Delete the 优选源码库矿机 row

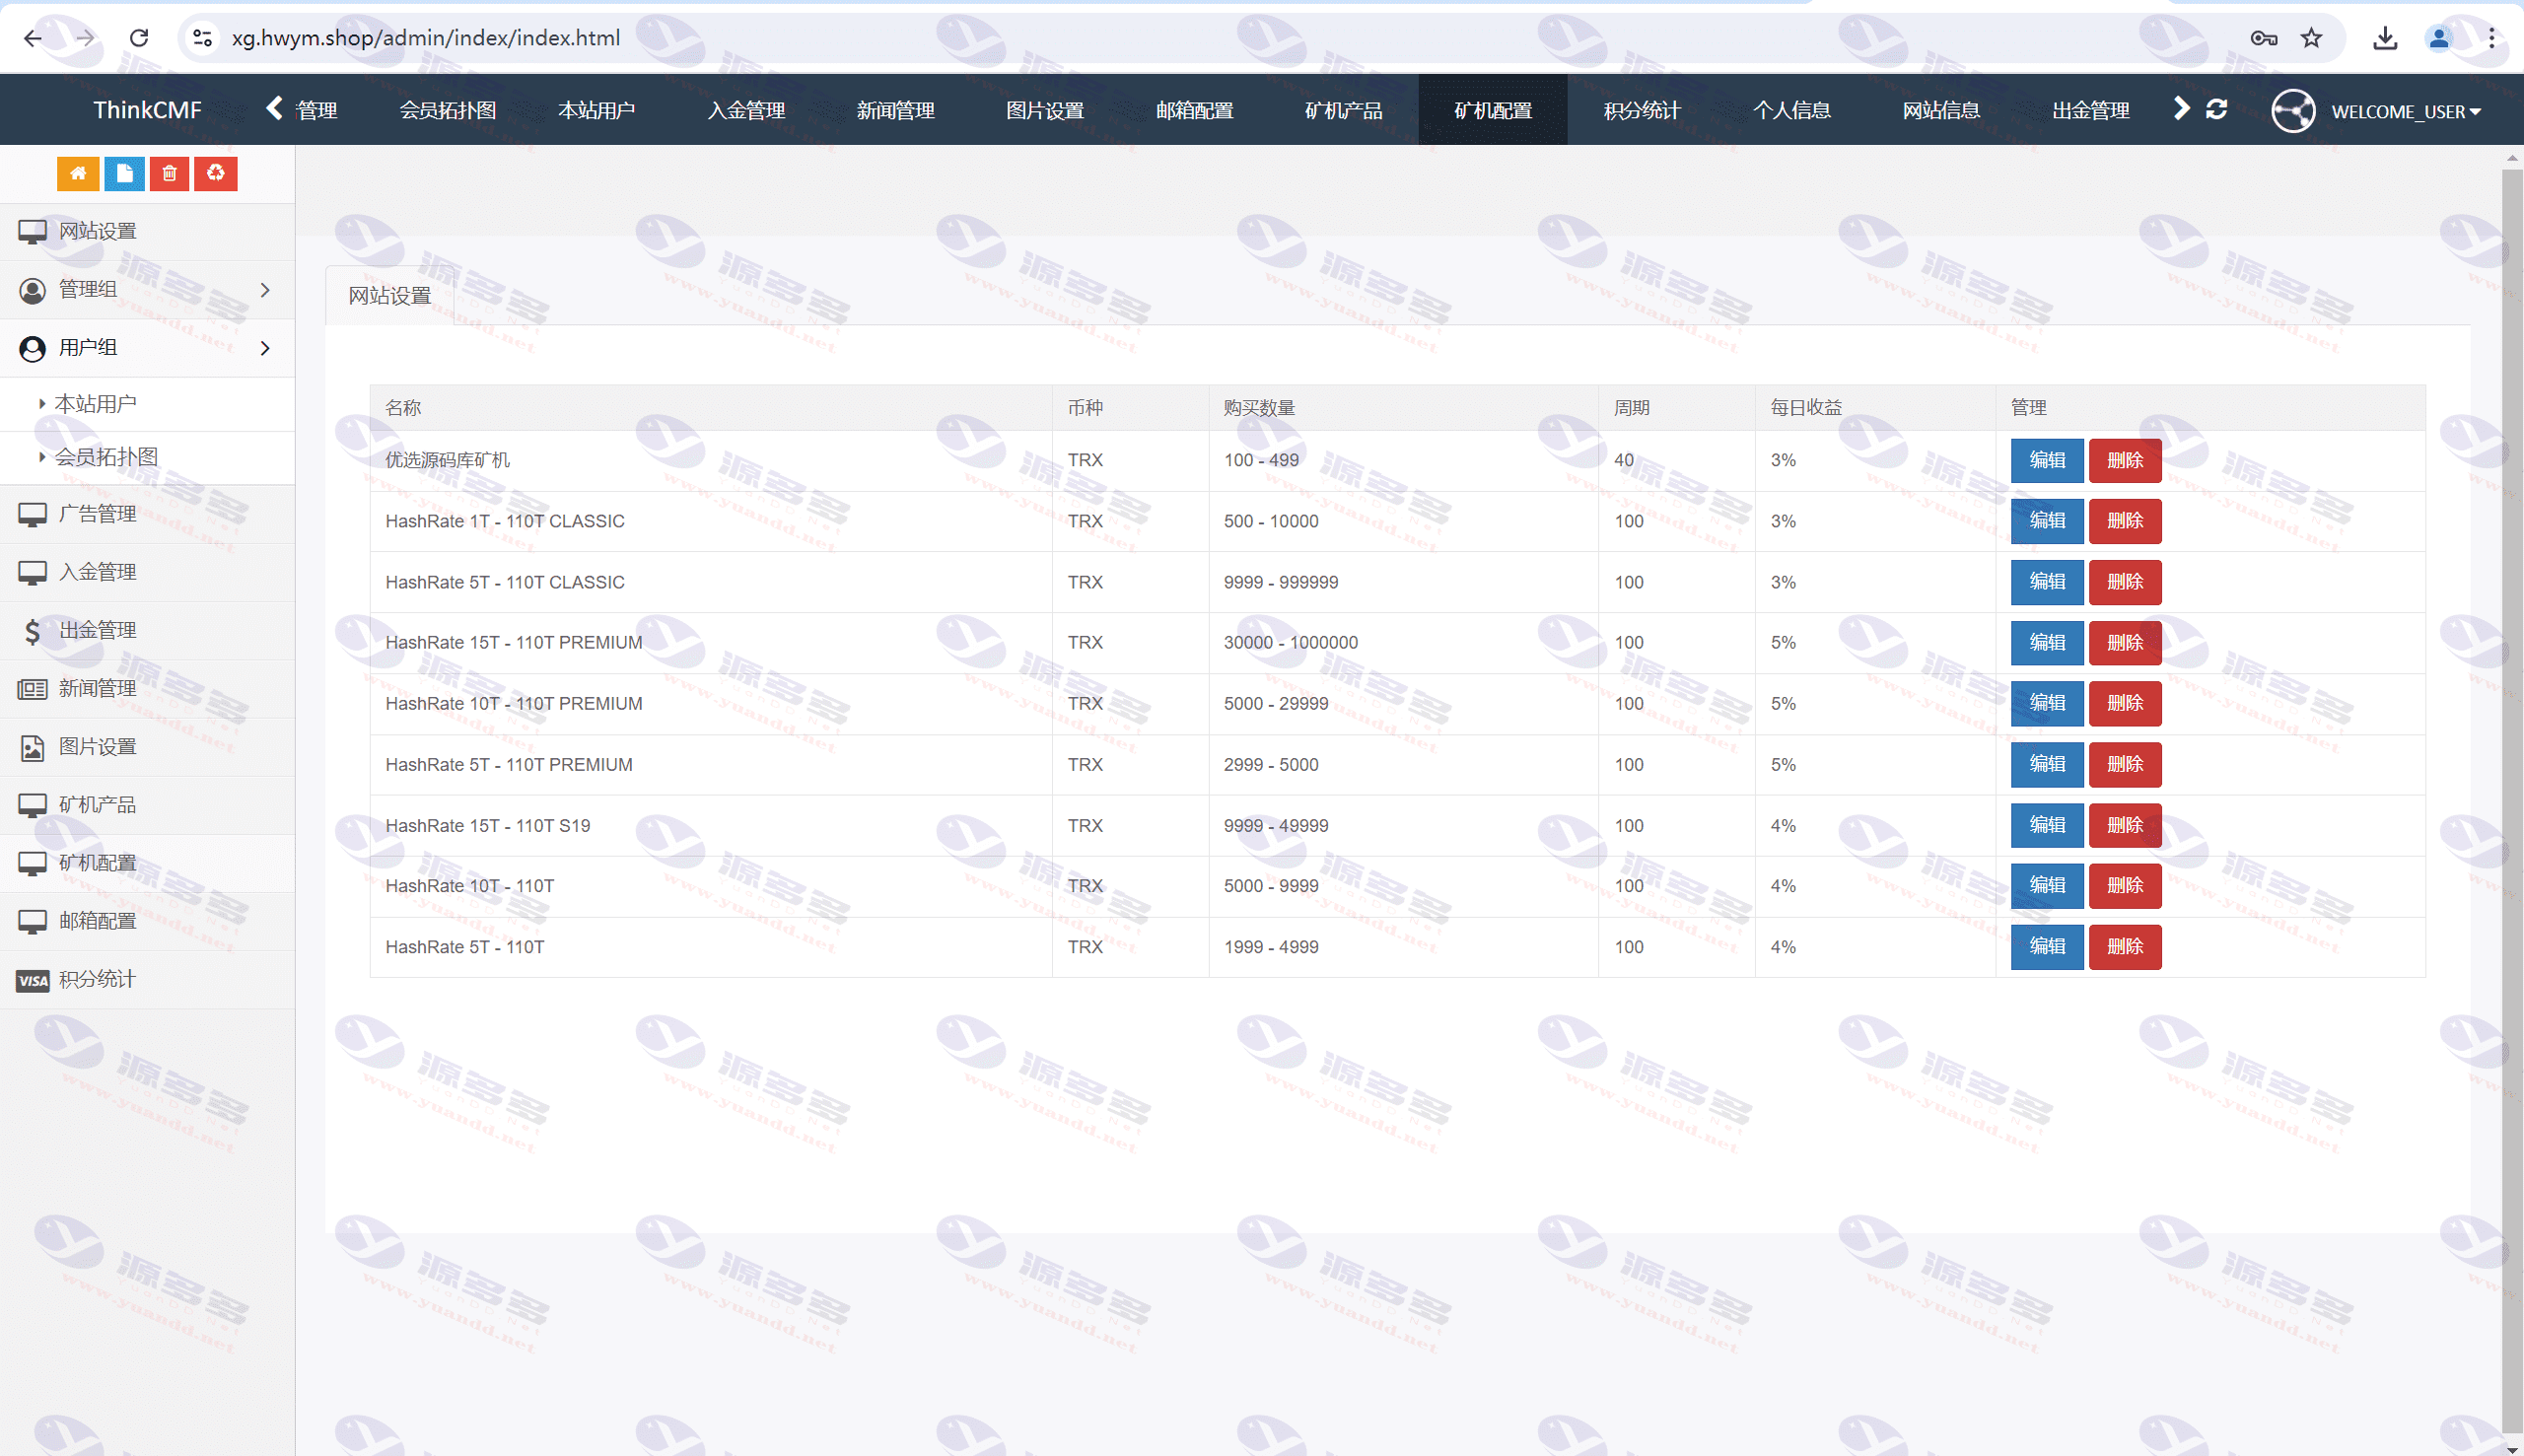[x=2125, y=460]
